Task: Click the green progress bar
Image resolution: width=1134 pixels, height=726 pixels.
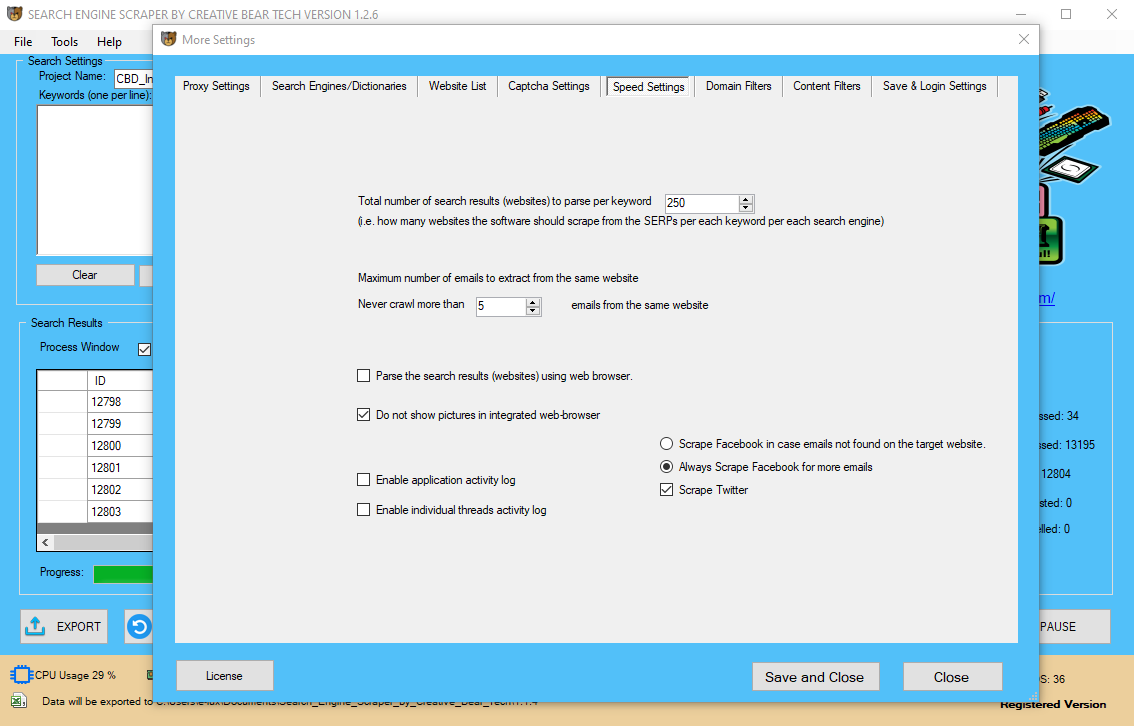Action: (122, 574)
